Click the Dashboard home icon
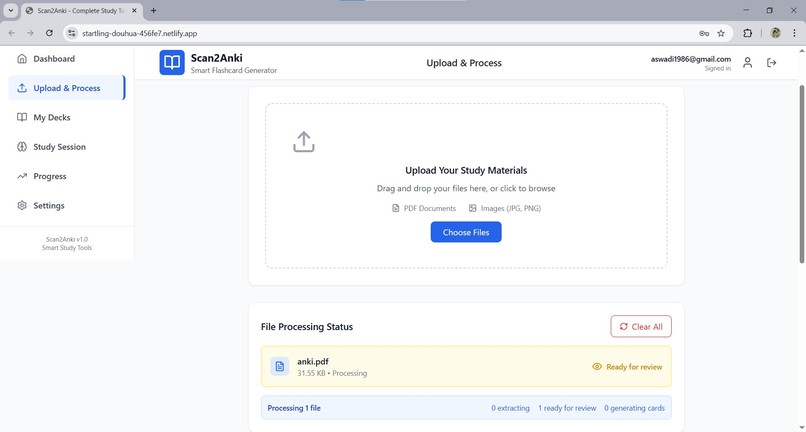 (x=22, y=59)
